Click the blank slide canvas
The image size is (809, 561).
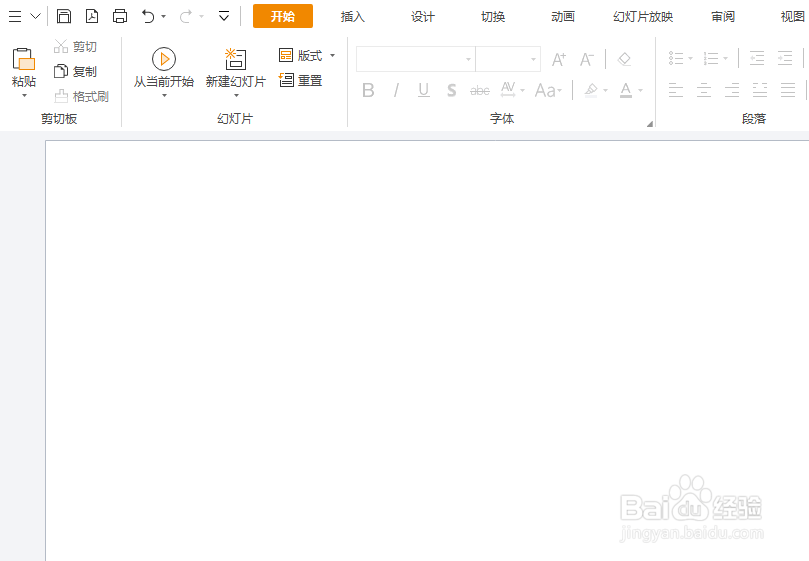coord(427,350)
